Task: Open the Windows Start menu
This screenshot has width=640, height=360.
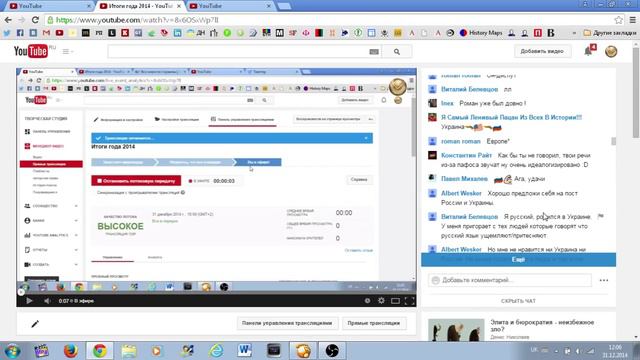Action: point(12,351)
